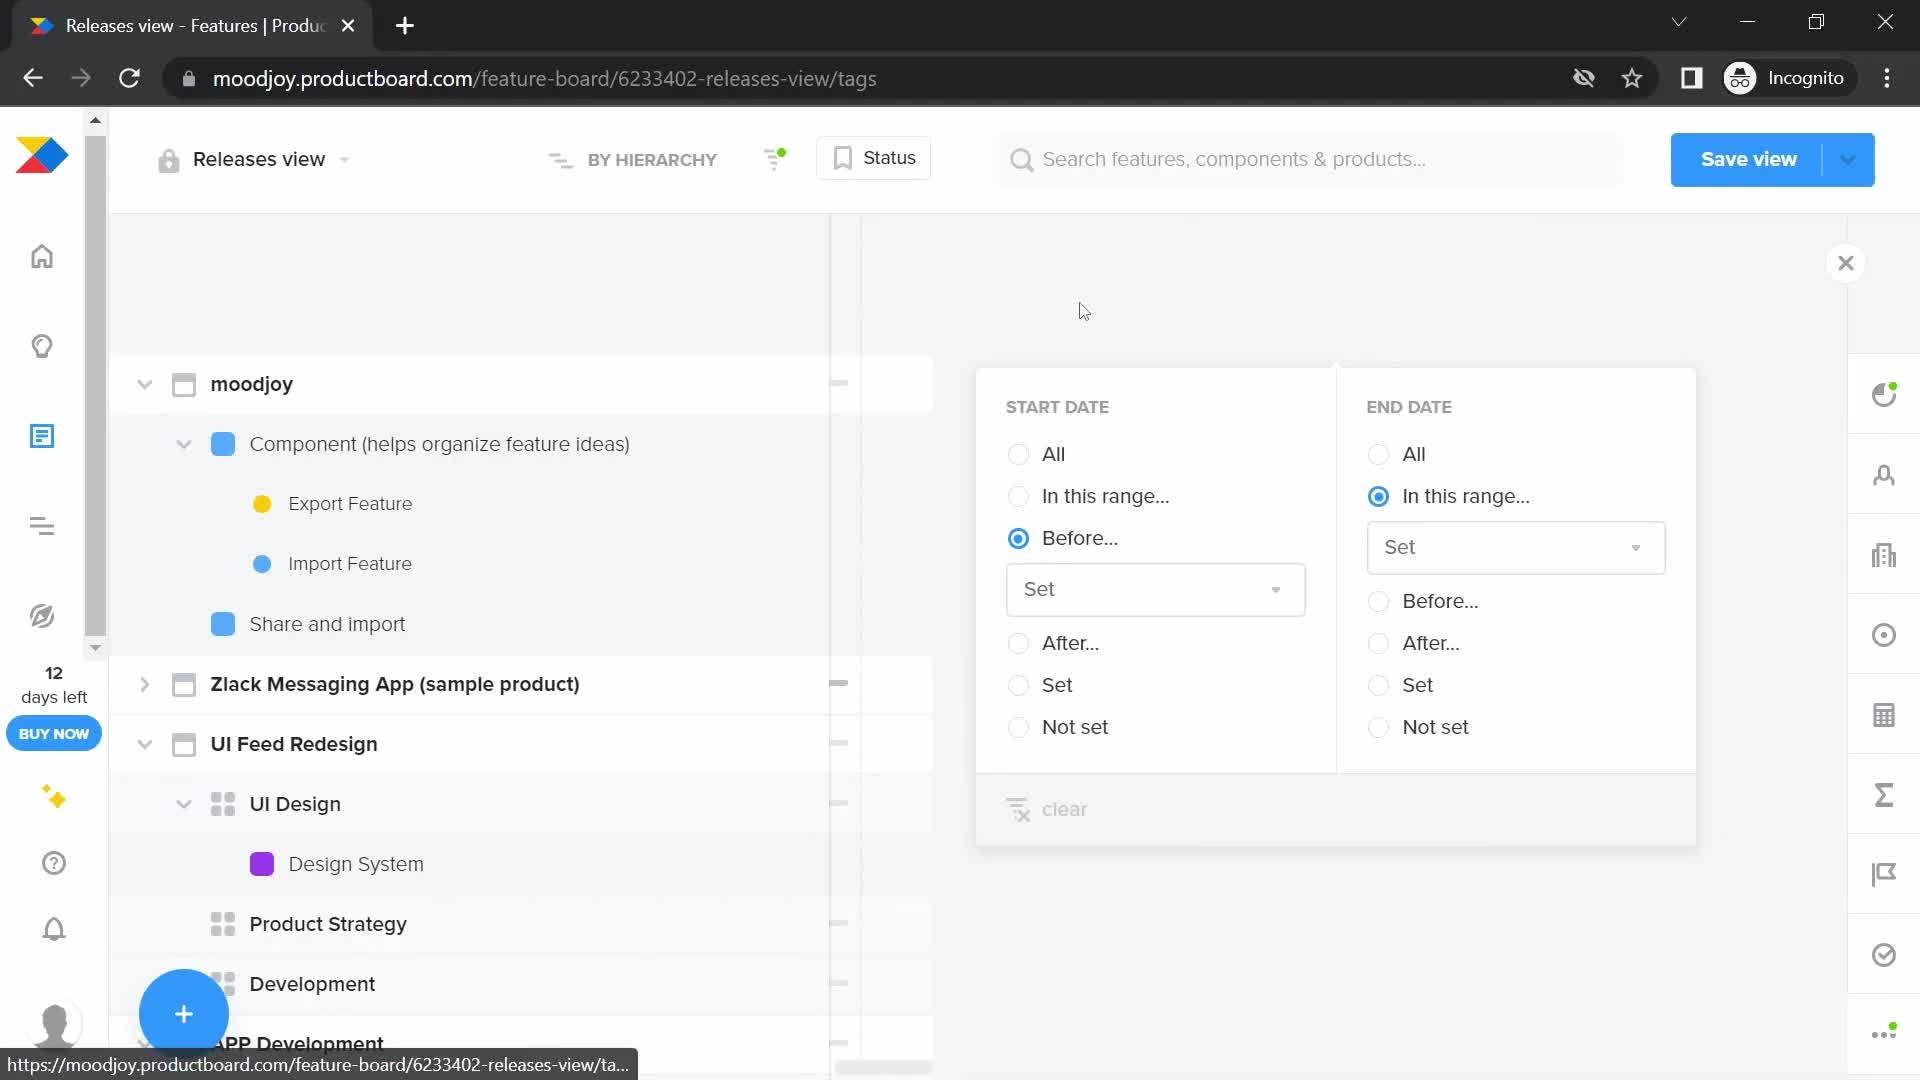
Task: Open the Product Strategy component
Action: [328, 924]
